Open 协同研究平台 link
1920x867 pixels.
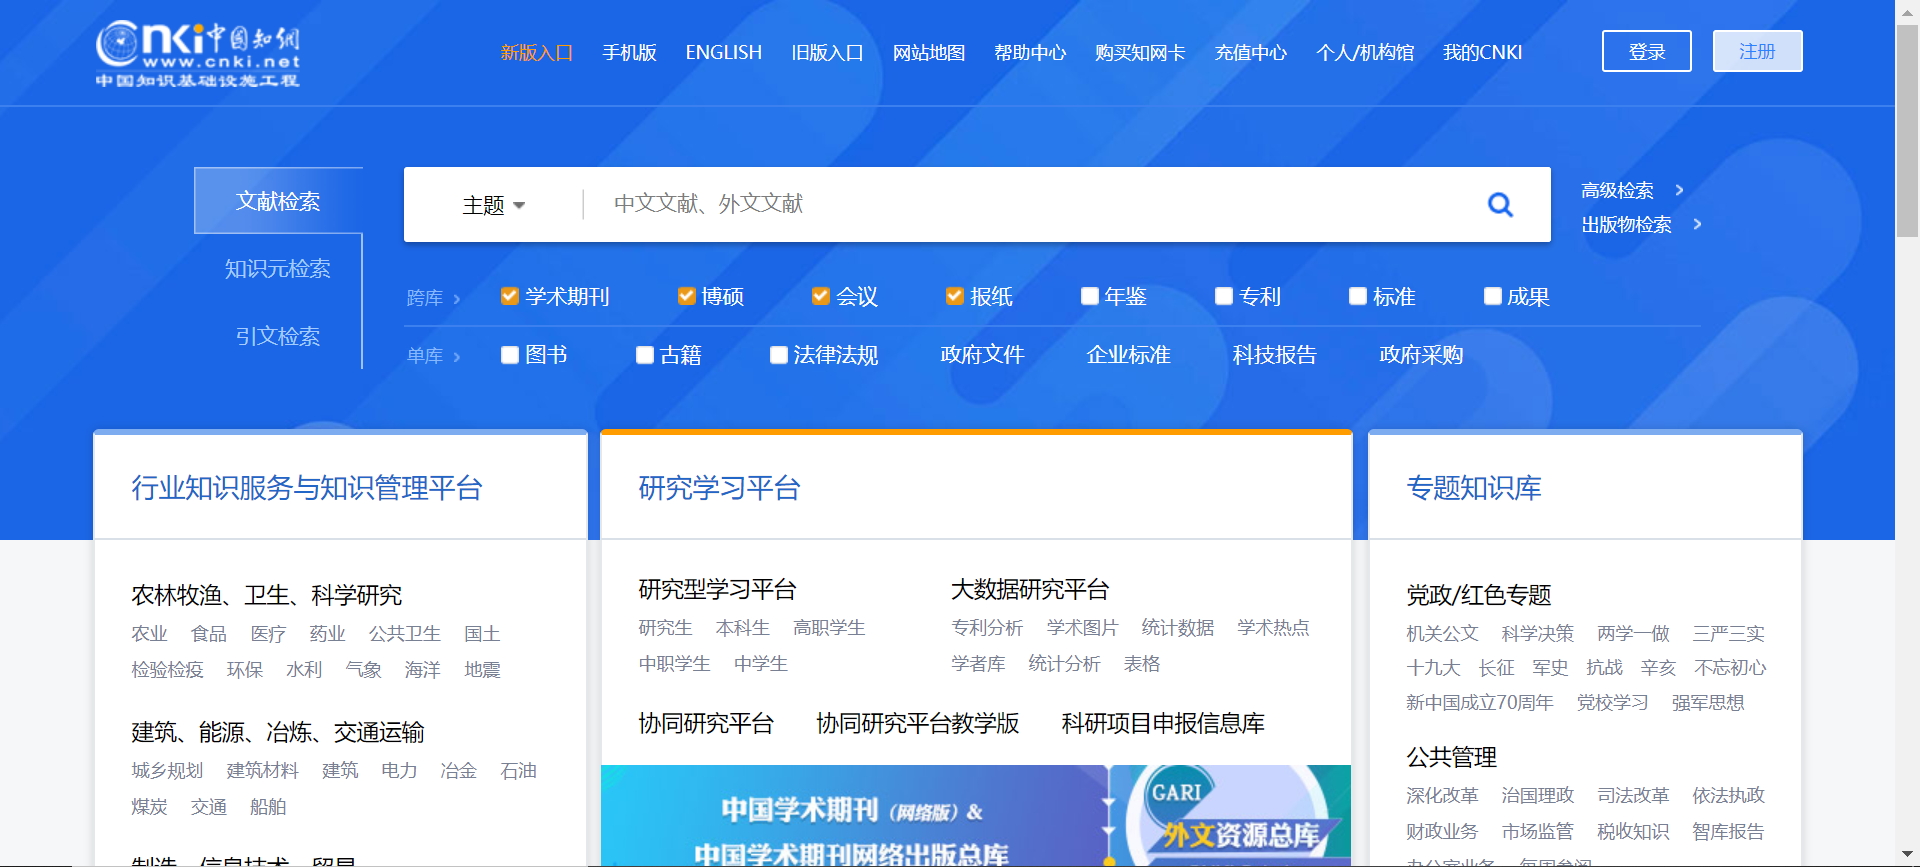pyautogui.click(x=706, y=724)
